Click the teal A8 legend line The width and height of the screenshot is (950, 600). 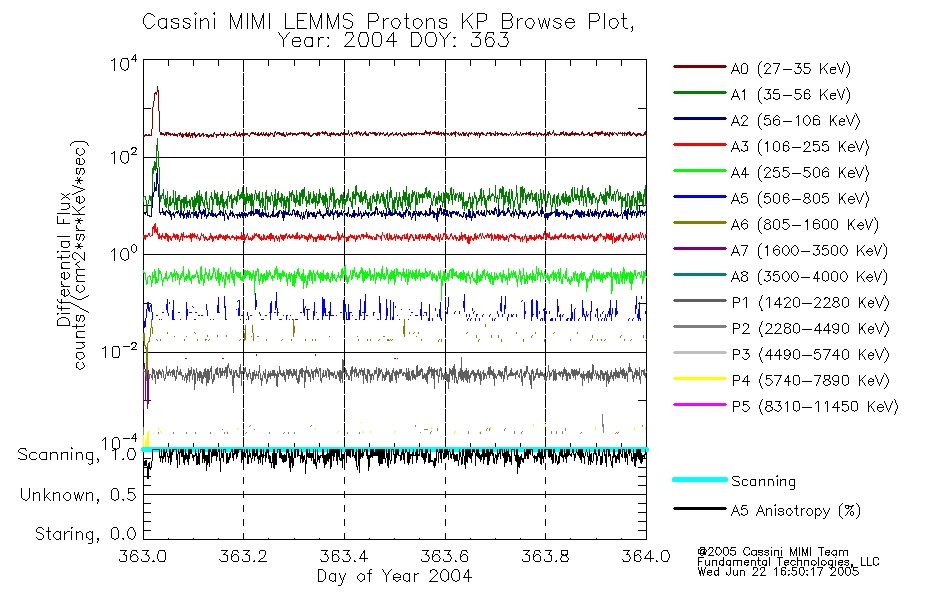700,275
